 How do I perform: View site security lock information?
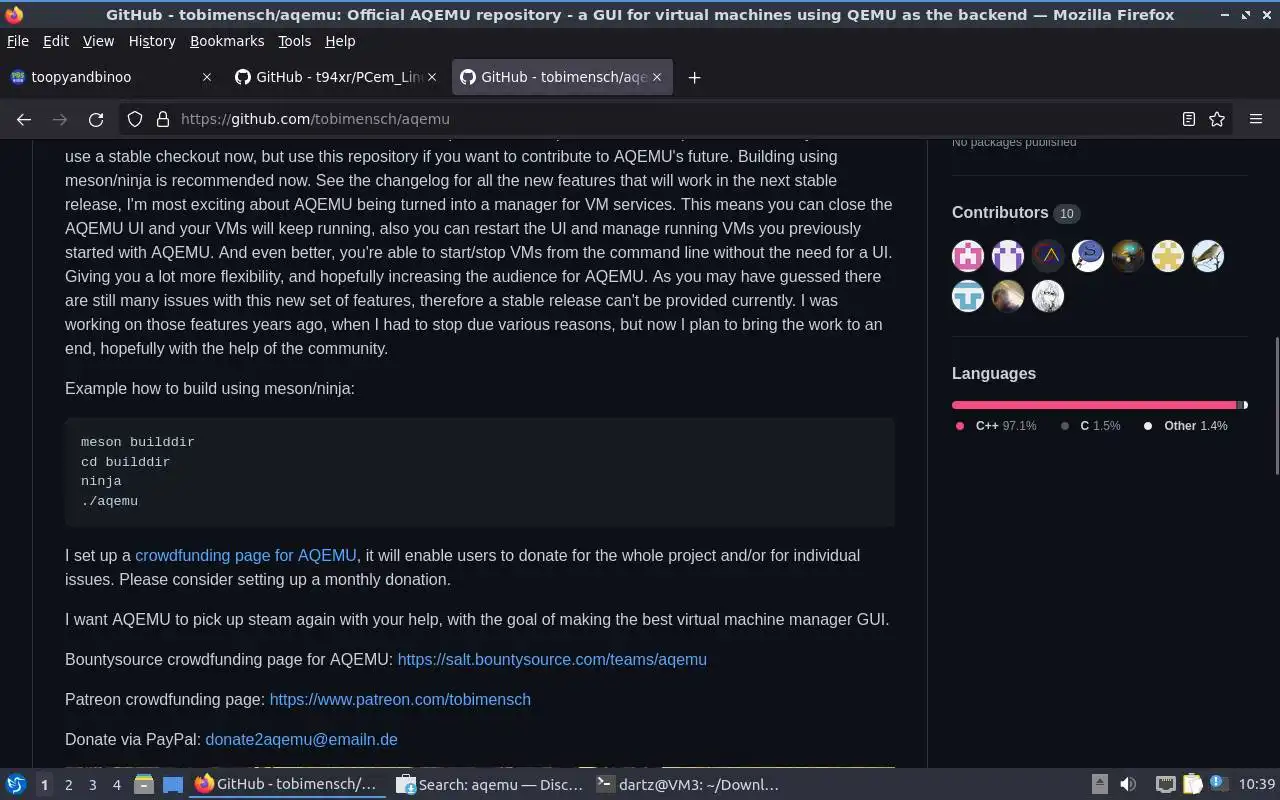tap(163, 119)
